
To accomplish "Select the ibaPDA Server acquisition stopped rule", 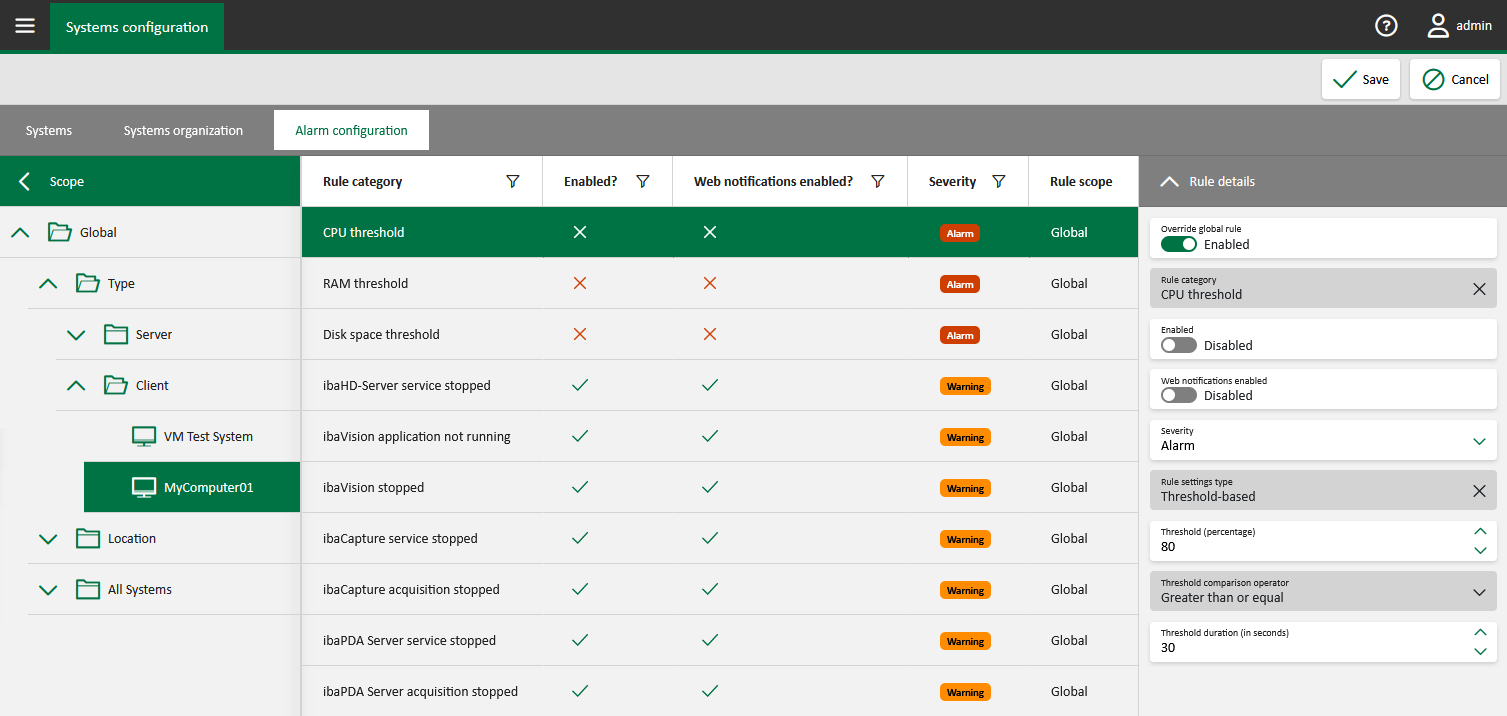I will [x=720, y=691].
